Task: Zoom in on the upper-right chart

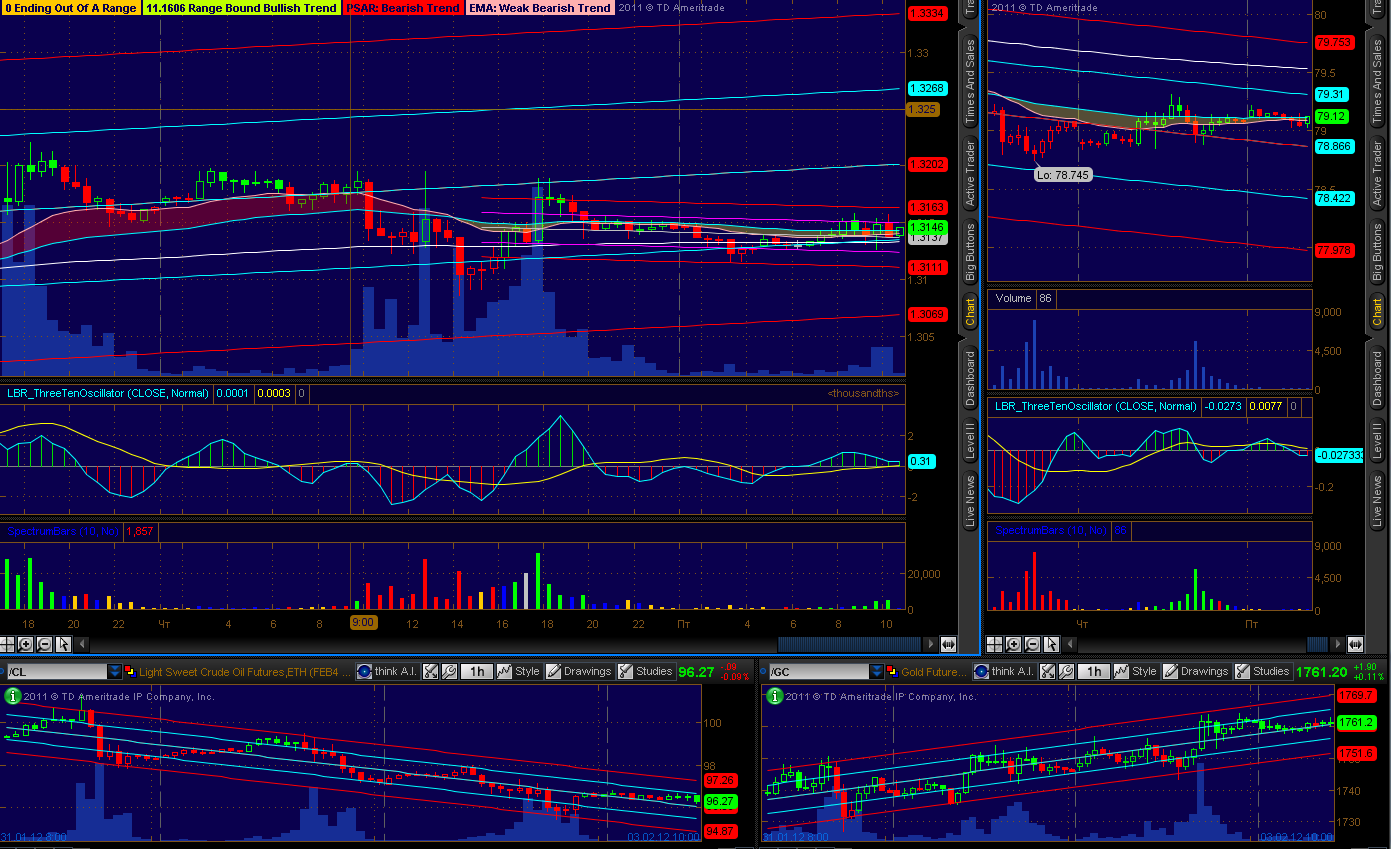Action: click(1013, 644)
